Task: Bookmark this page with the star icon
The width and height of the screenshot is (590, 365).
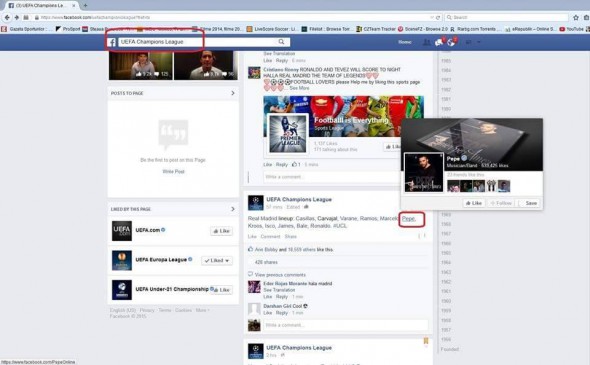Action: pyautogui.click(x=576, y=17)
